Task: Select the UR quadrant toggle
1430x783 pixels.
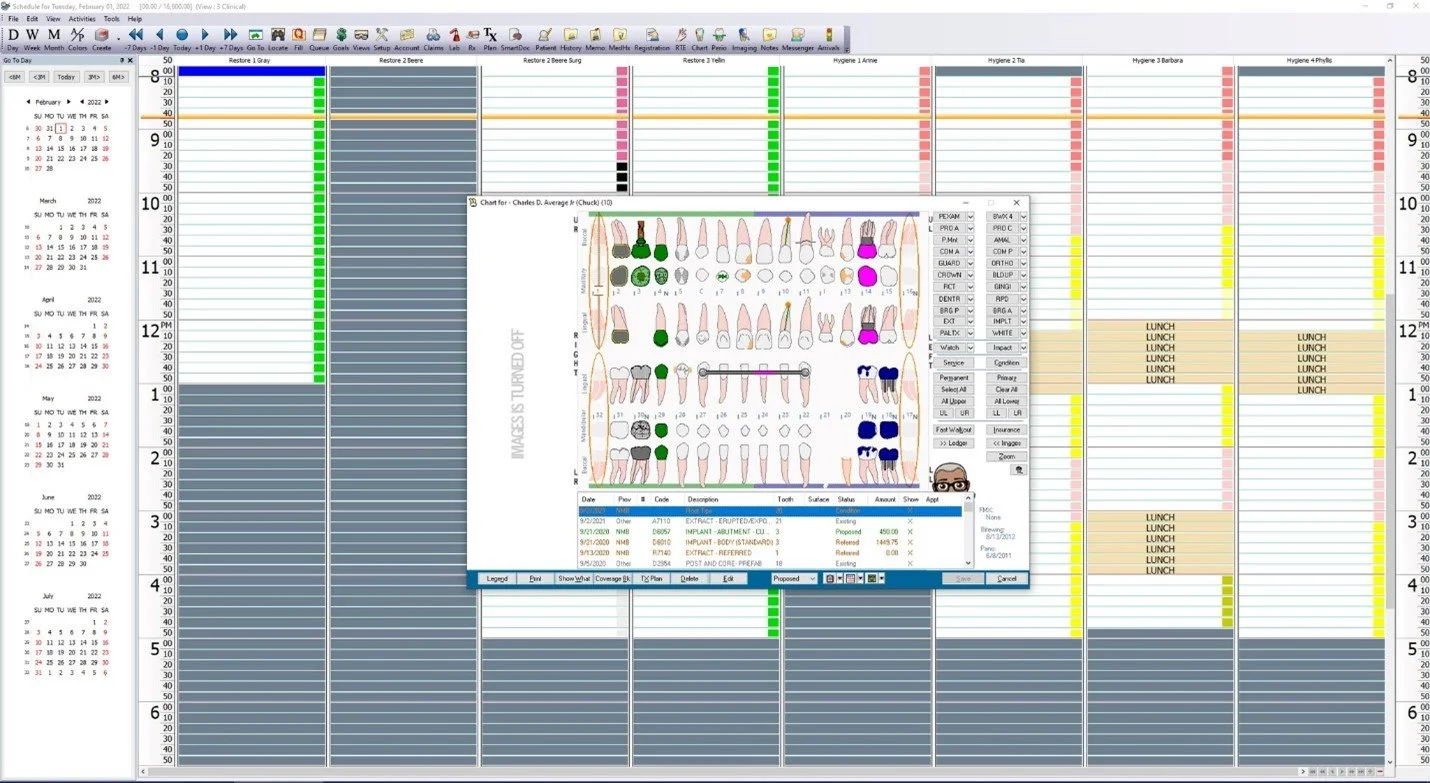Action: coord(964,412)
